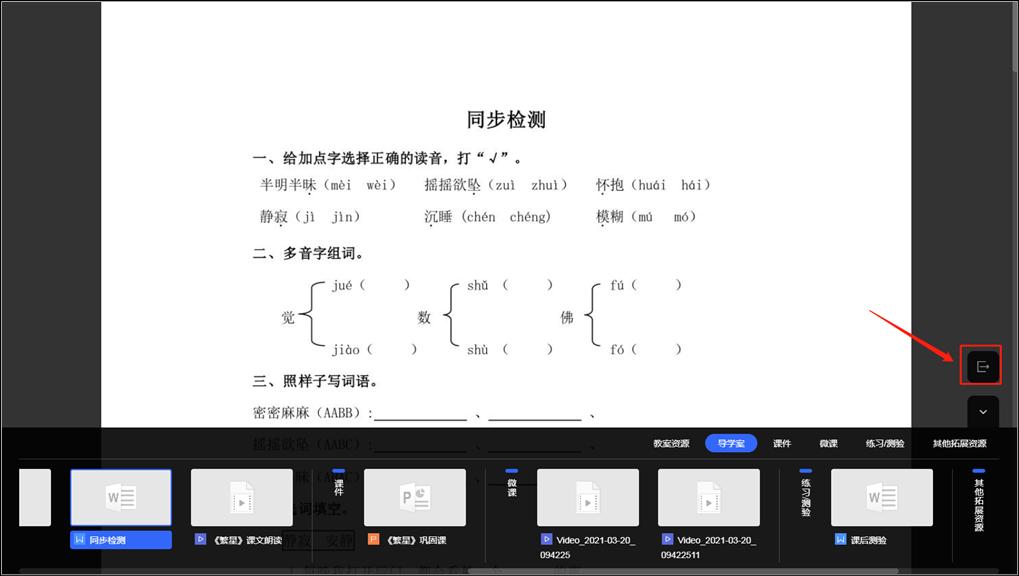Click the partially visible thumbnail before 同步检测
The height and width of the screenshot is (576, 1019).
pyautogui.click(x=35, y=497)
